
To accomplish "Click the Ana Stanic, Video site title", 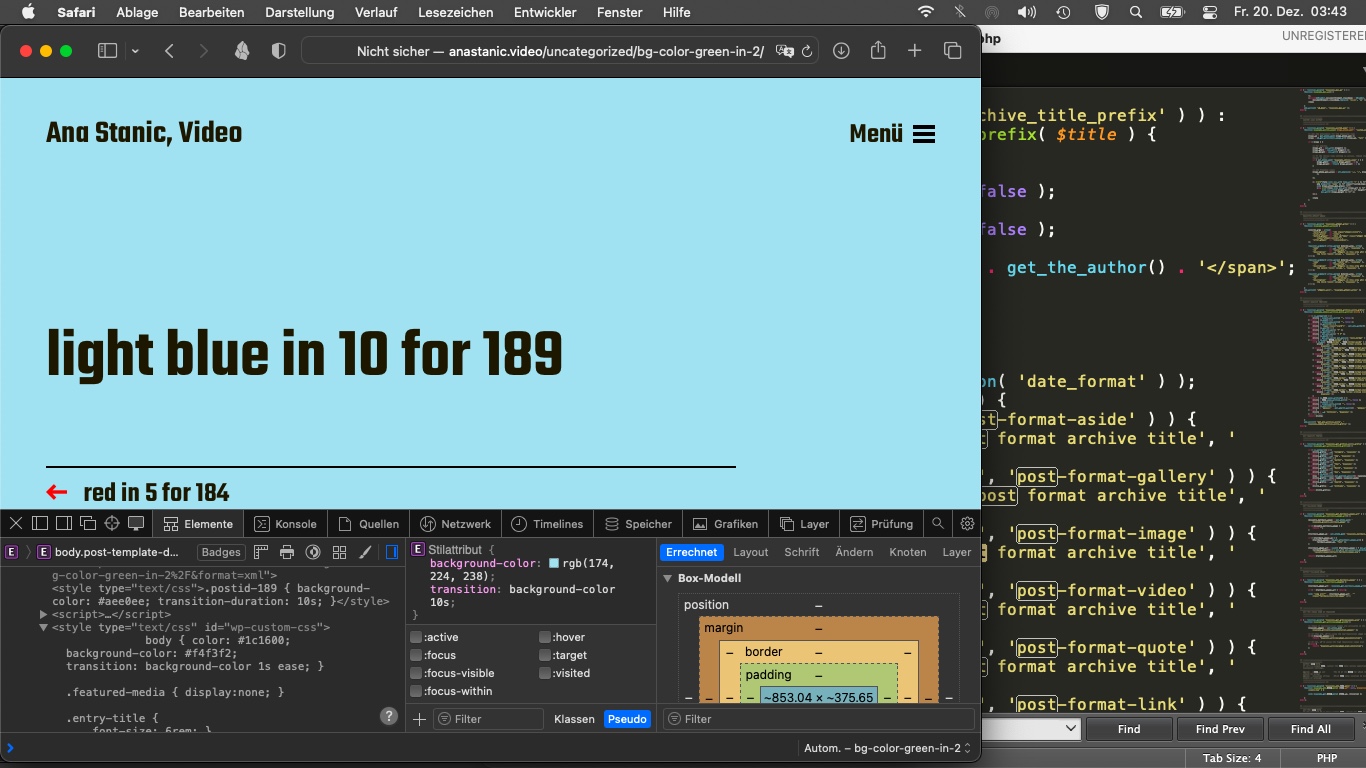I will 144,133.
